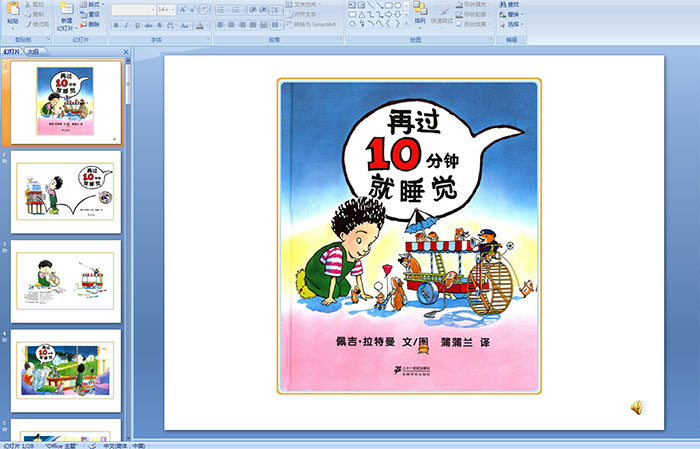Click the Decrease Indent icon
The height and width of the screenshot is (449, 700).
point(253,9)
